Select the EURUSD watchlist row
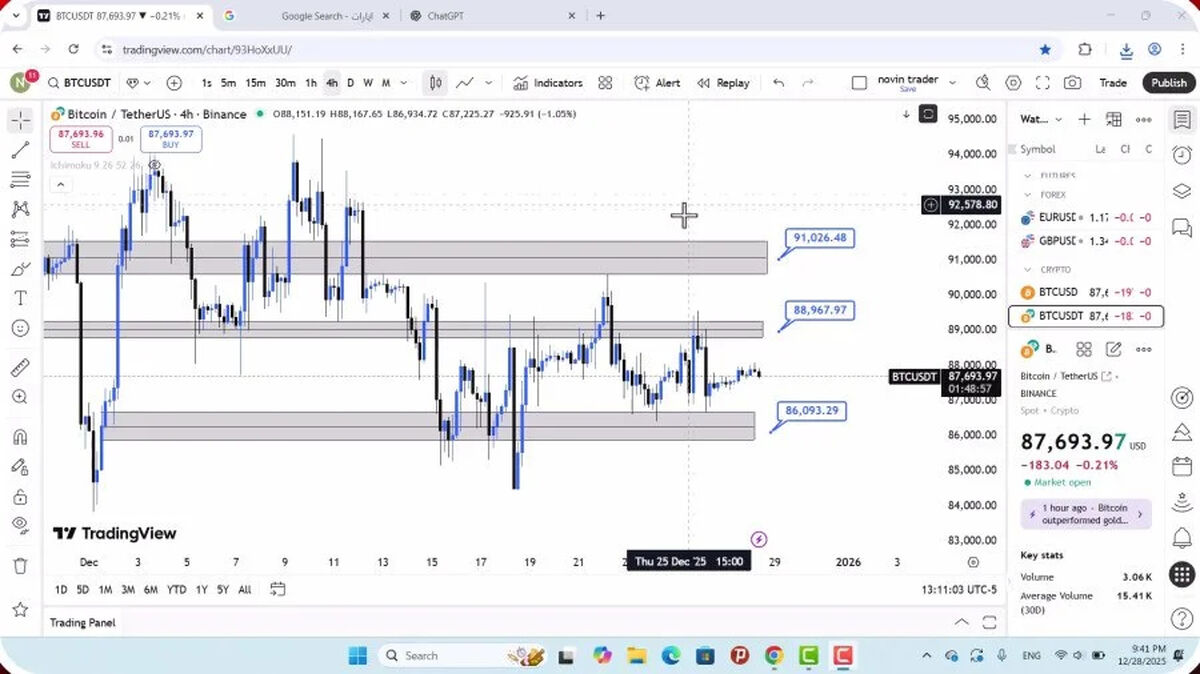Screen dimensions: 1200x674 1086,217
